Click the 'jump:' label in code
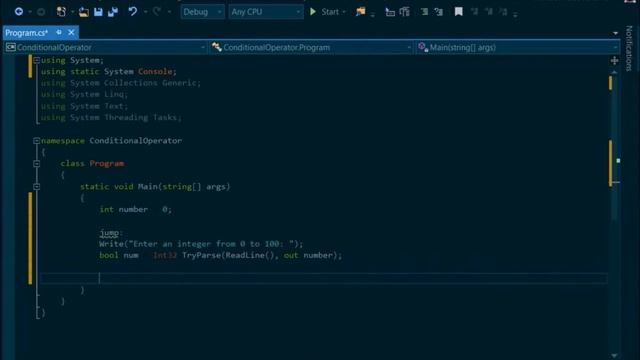Image resolution: width=640 pixels, height=360 pixels. point(111,233)
